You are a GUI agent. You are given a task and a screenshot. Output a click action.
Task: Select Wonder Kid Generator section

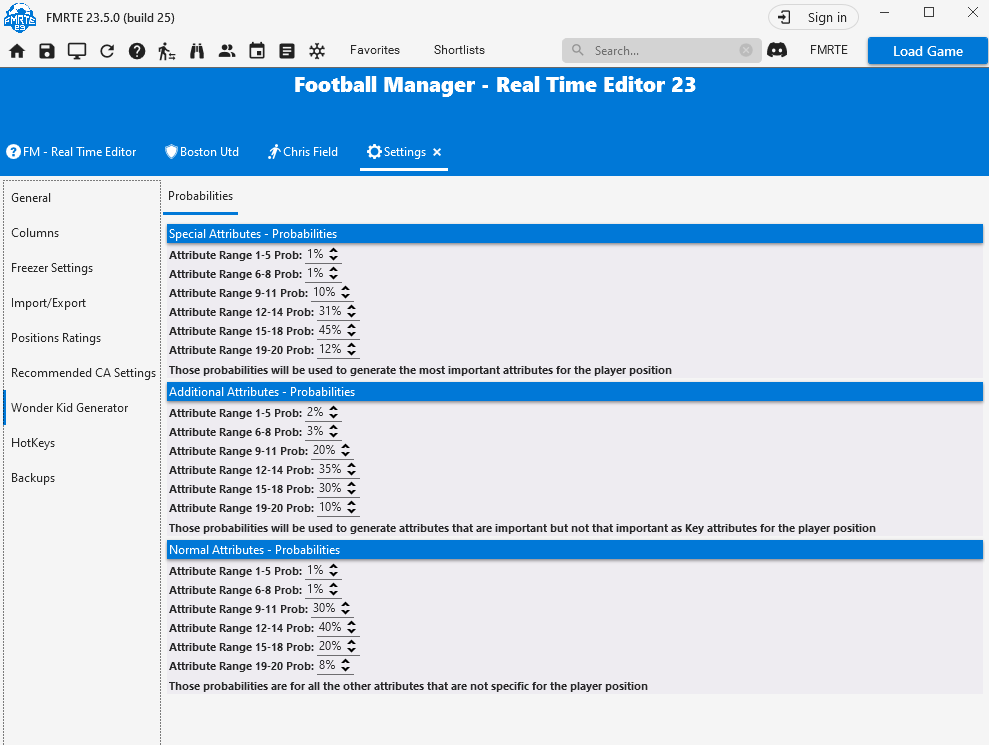pyautogui.click(x=81, y=408)
